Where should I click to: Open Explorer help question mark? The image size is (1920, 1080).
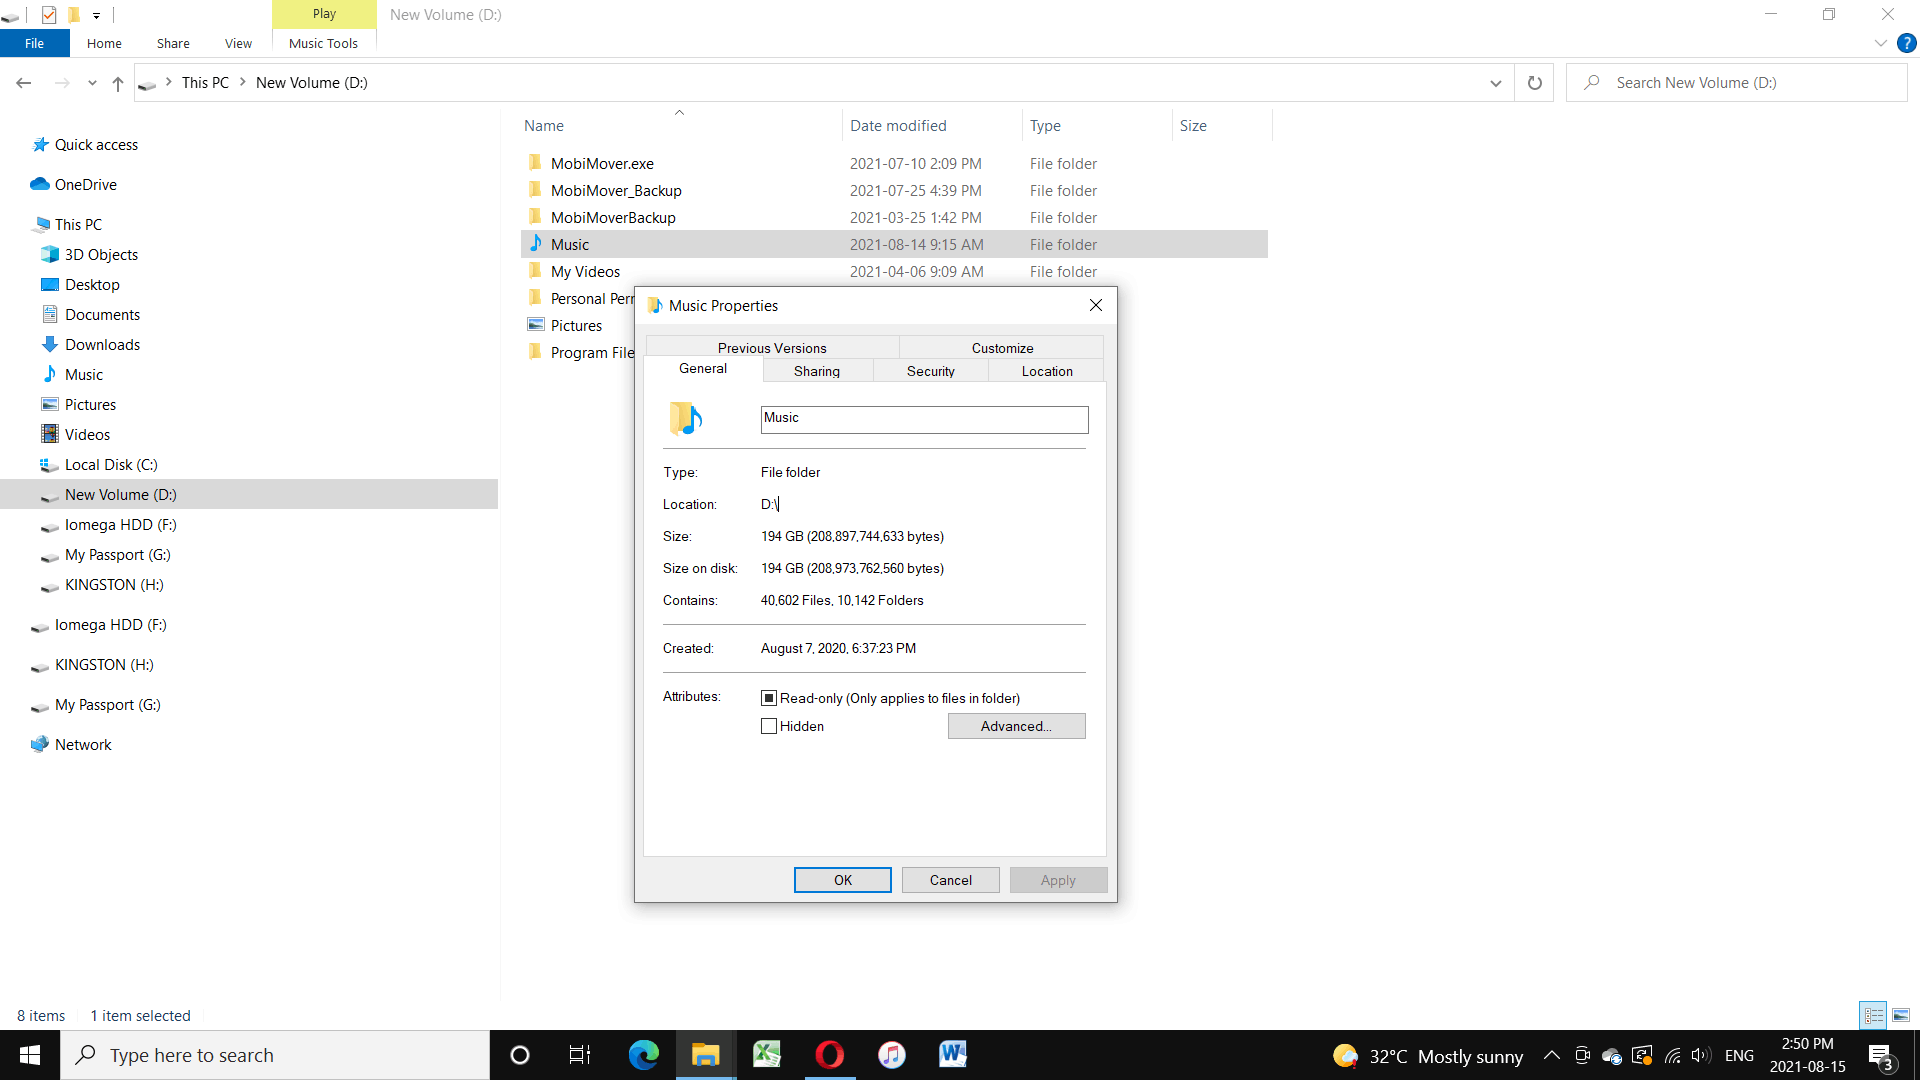(1906, 43)
